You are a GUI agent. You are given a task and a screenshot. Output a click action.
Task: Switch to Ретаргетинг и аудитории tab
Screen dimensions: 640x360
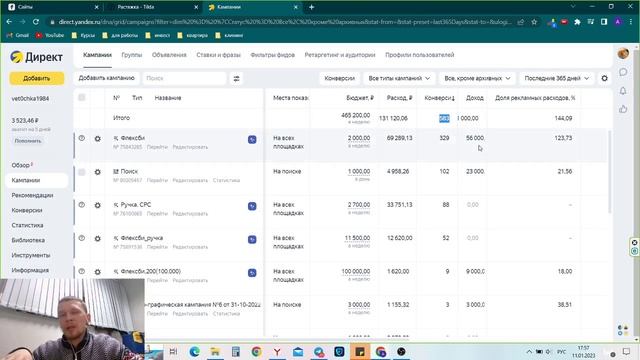340,55
